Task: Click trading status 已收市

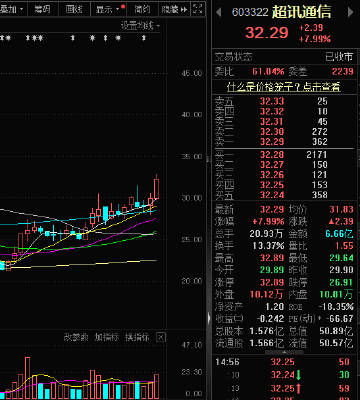Action: click(x=339, y=57)
